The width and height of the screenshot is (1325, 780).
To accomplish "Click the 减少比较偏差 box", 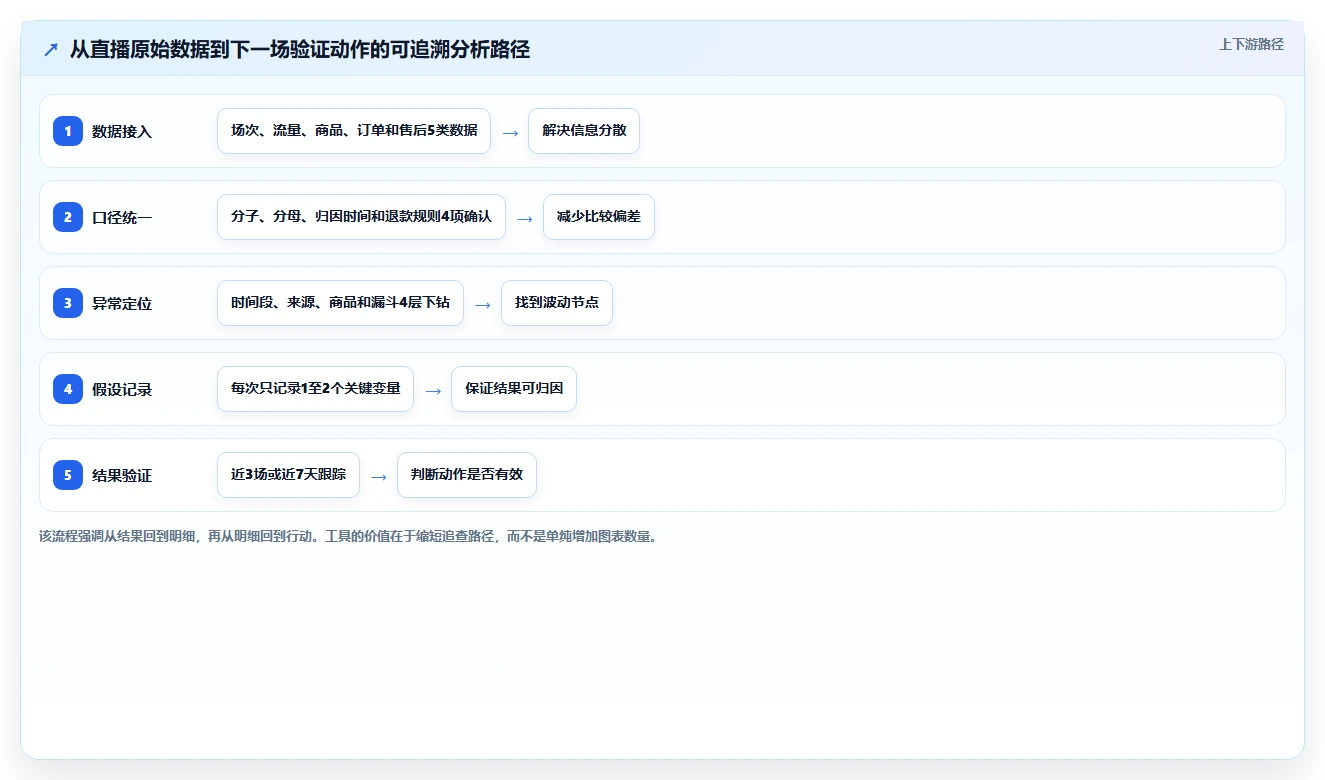I will pos(599,217).
